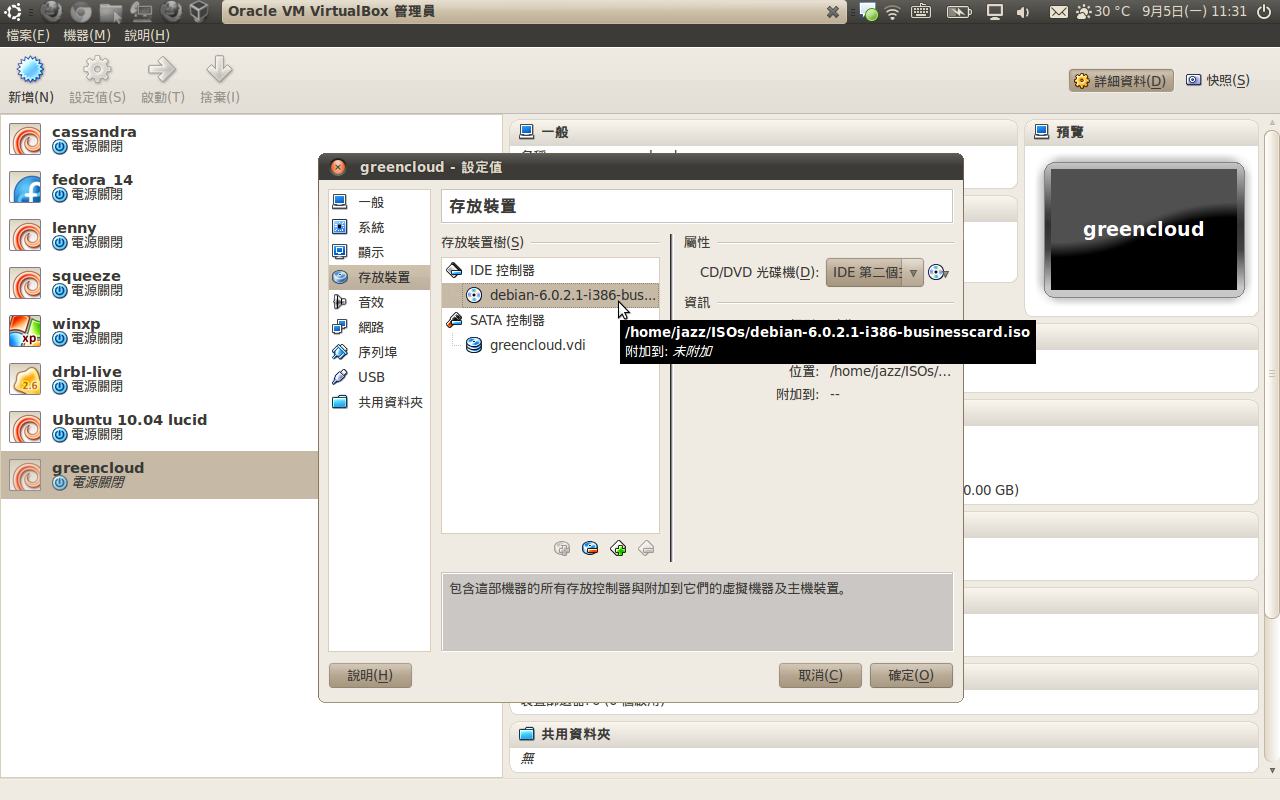The image size is (1280, 800).
Task: Click the 捨棄(I) discard arrow icon
Action: [x=219, y=70]
